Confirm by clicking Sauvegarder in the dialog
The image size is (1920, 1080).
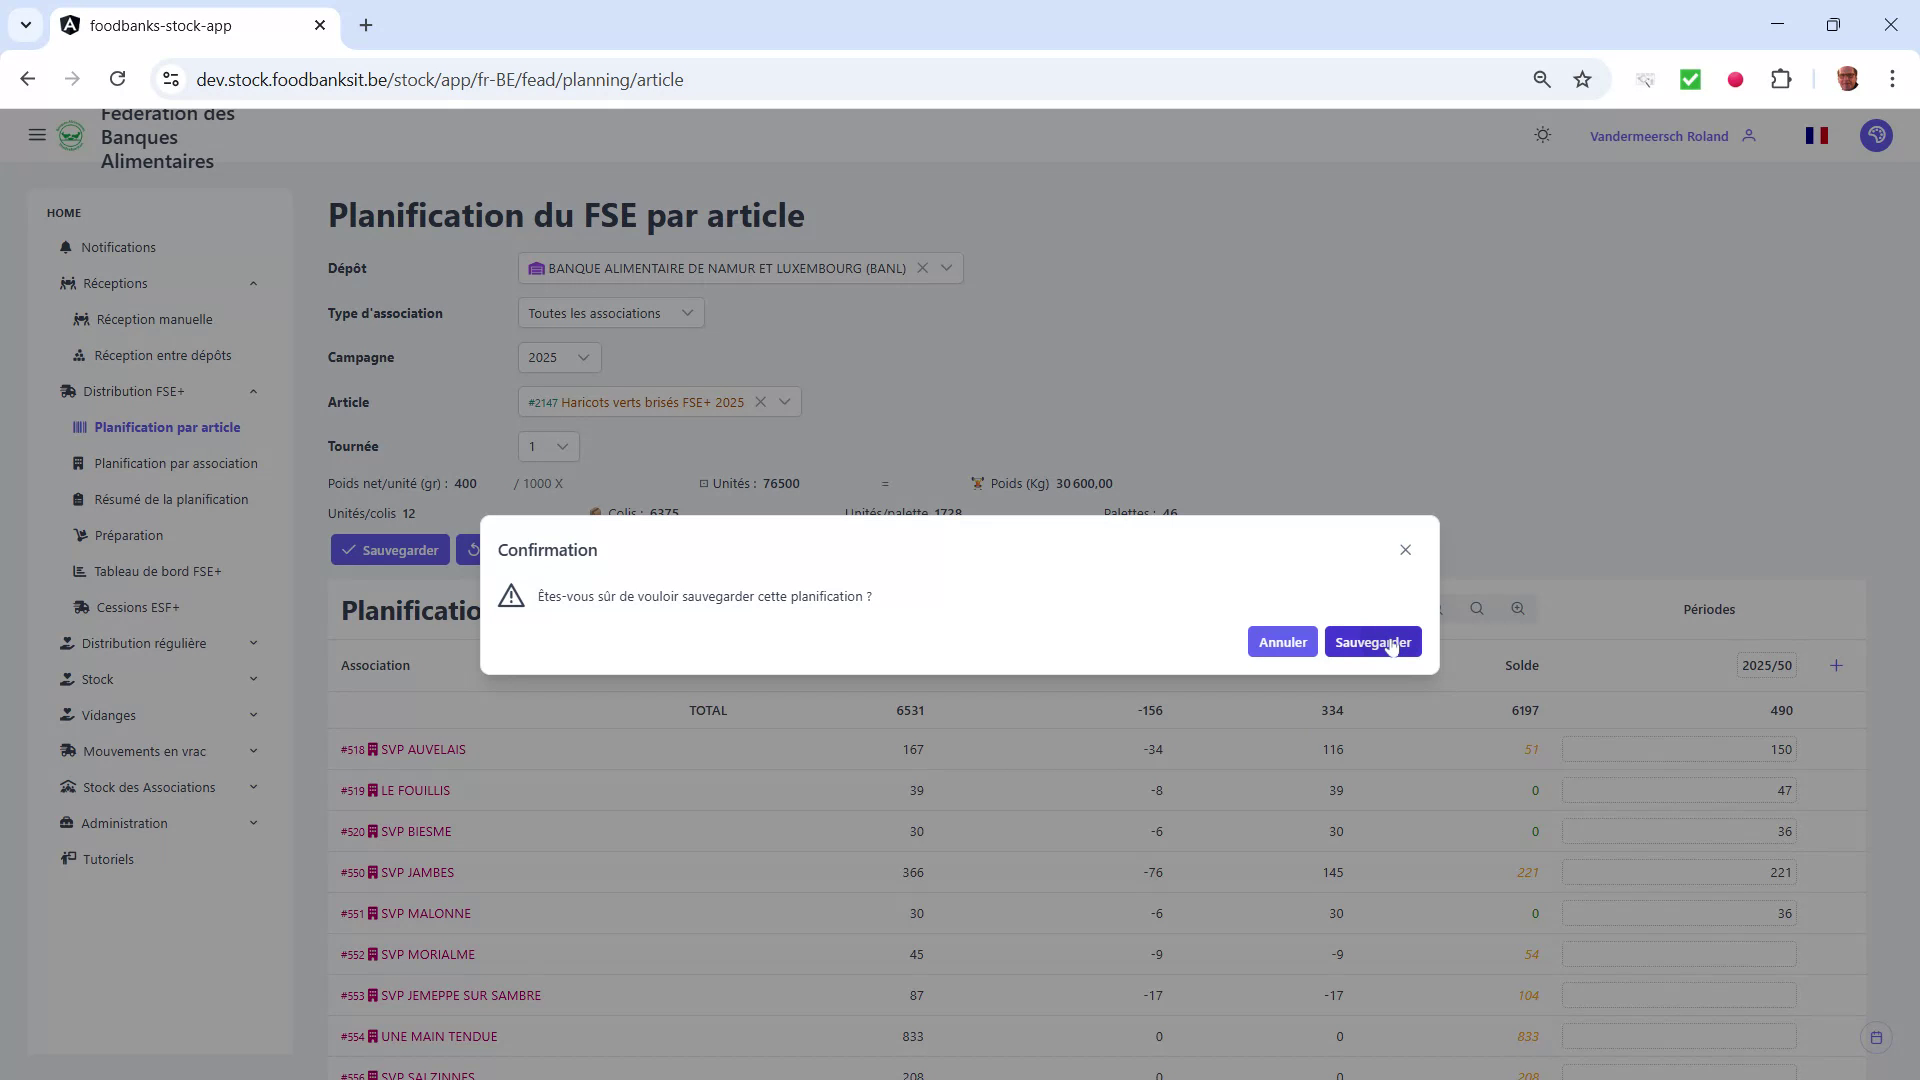(x=1373, y=641)
